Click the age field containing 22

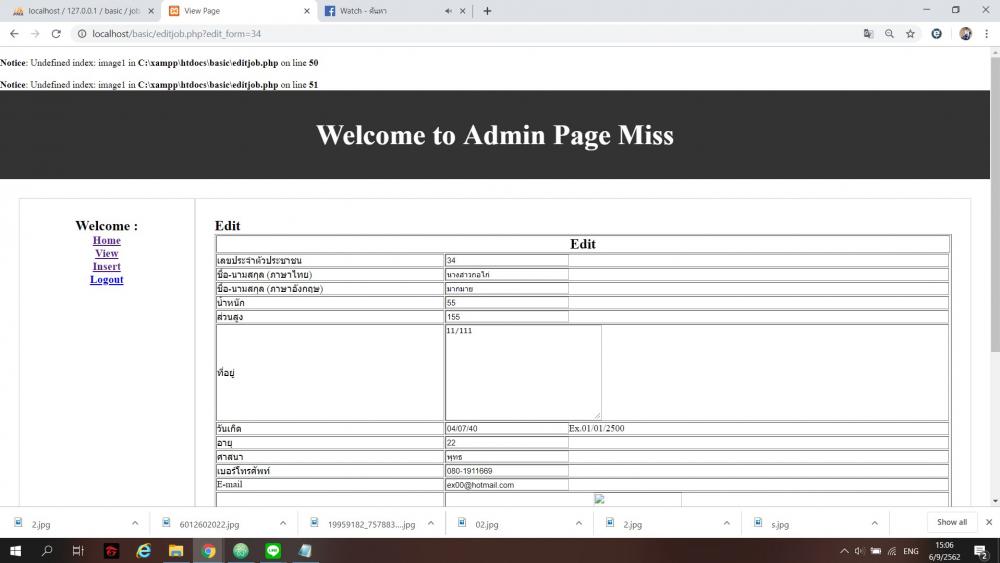click(506, 442)
